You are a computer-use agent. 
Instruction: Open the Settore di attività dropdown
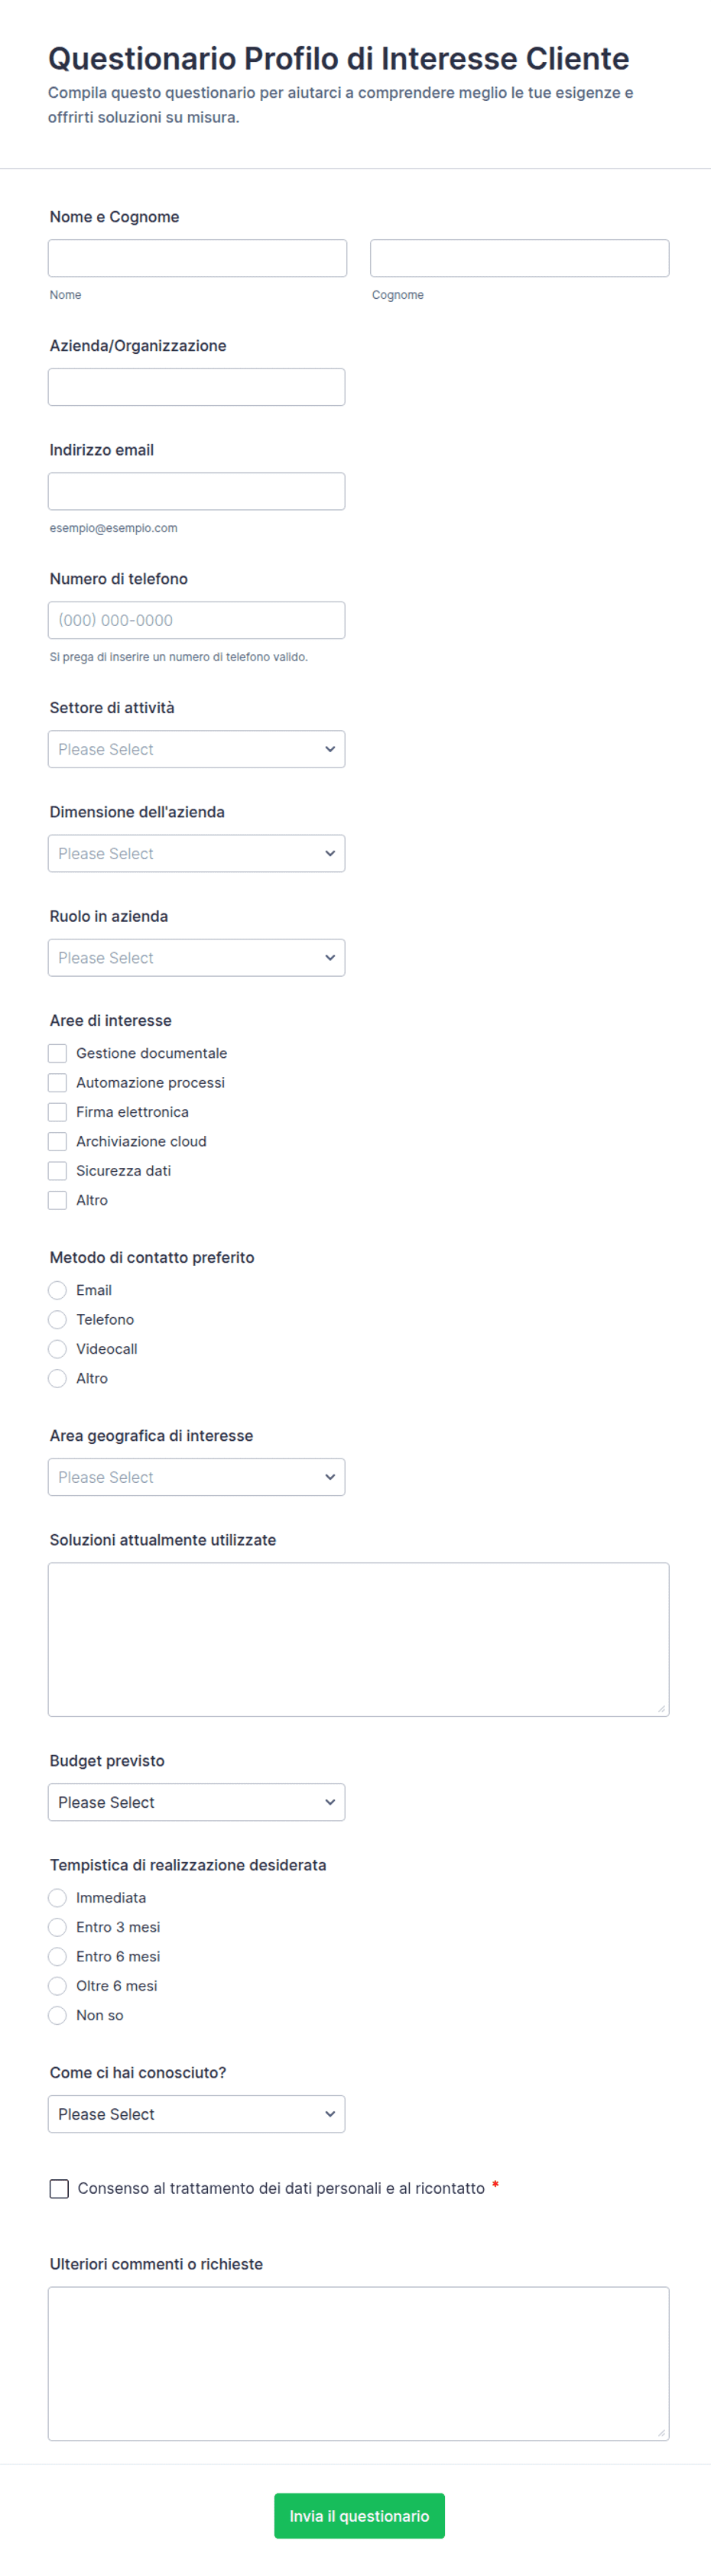point(196,749)
